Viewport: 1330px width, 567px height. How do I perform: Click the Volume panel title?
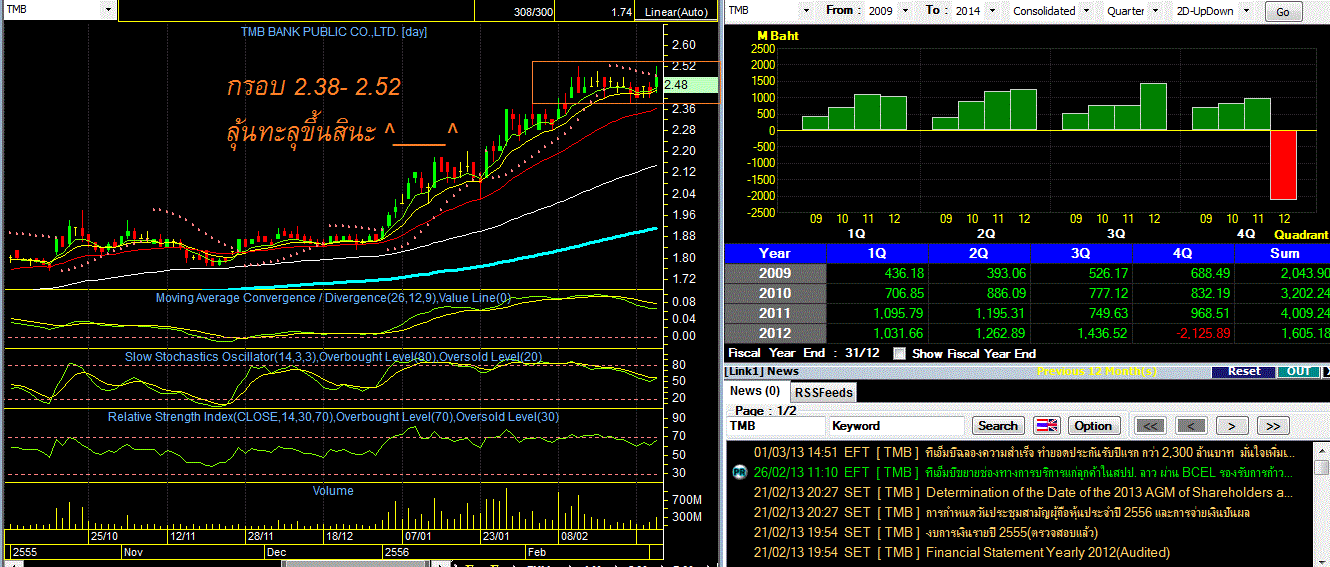pyautogui.click(x=333, y=491)
